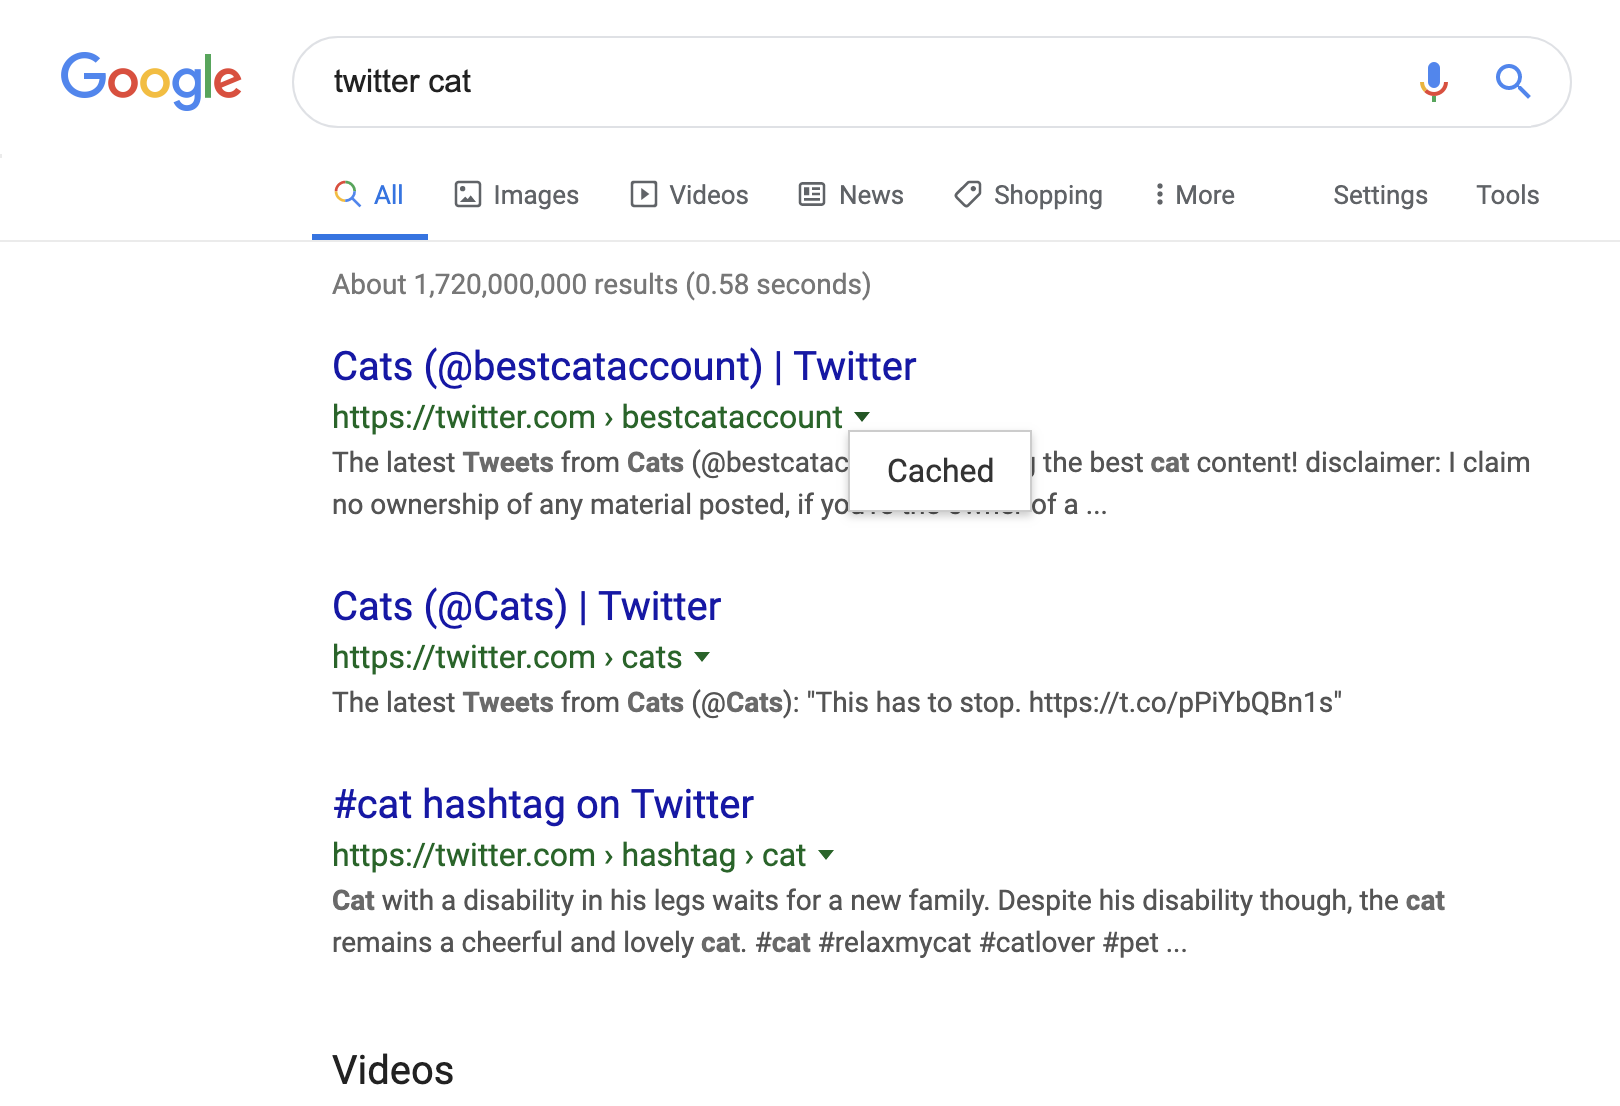The image size is (1620, 1106).
Task: Click the Videos tab play icon
Action: (x=643, y=194)
